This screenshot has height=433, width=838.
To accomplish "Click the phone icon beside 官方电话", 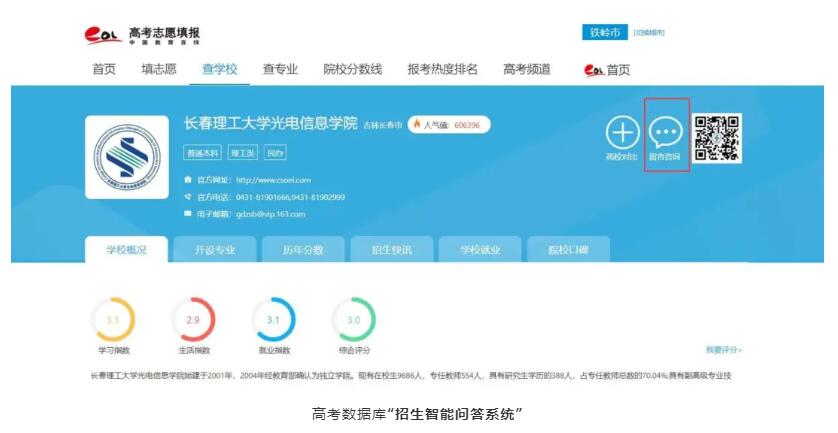I will tap(188, 197).
